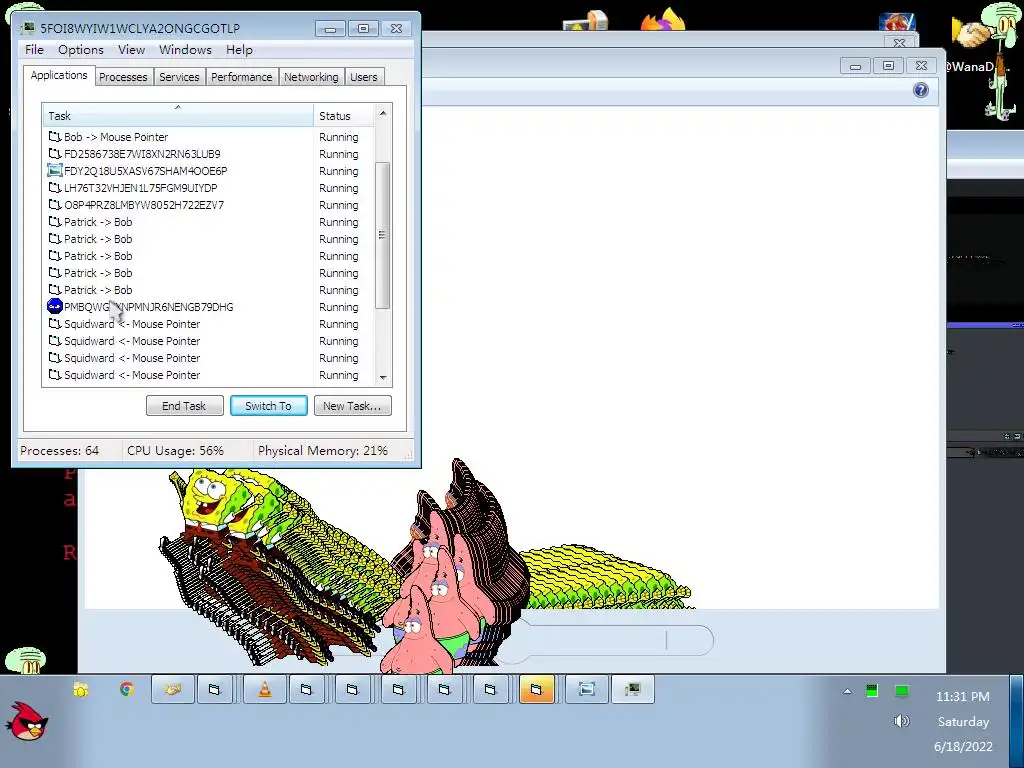Screen dimensions: 1024x768
Task: Switch to the Processes tab
Action: pos(123,77)
